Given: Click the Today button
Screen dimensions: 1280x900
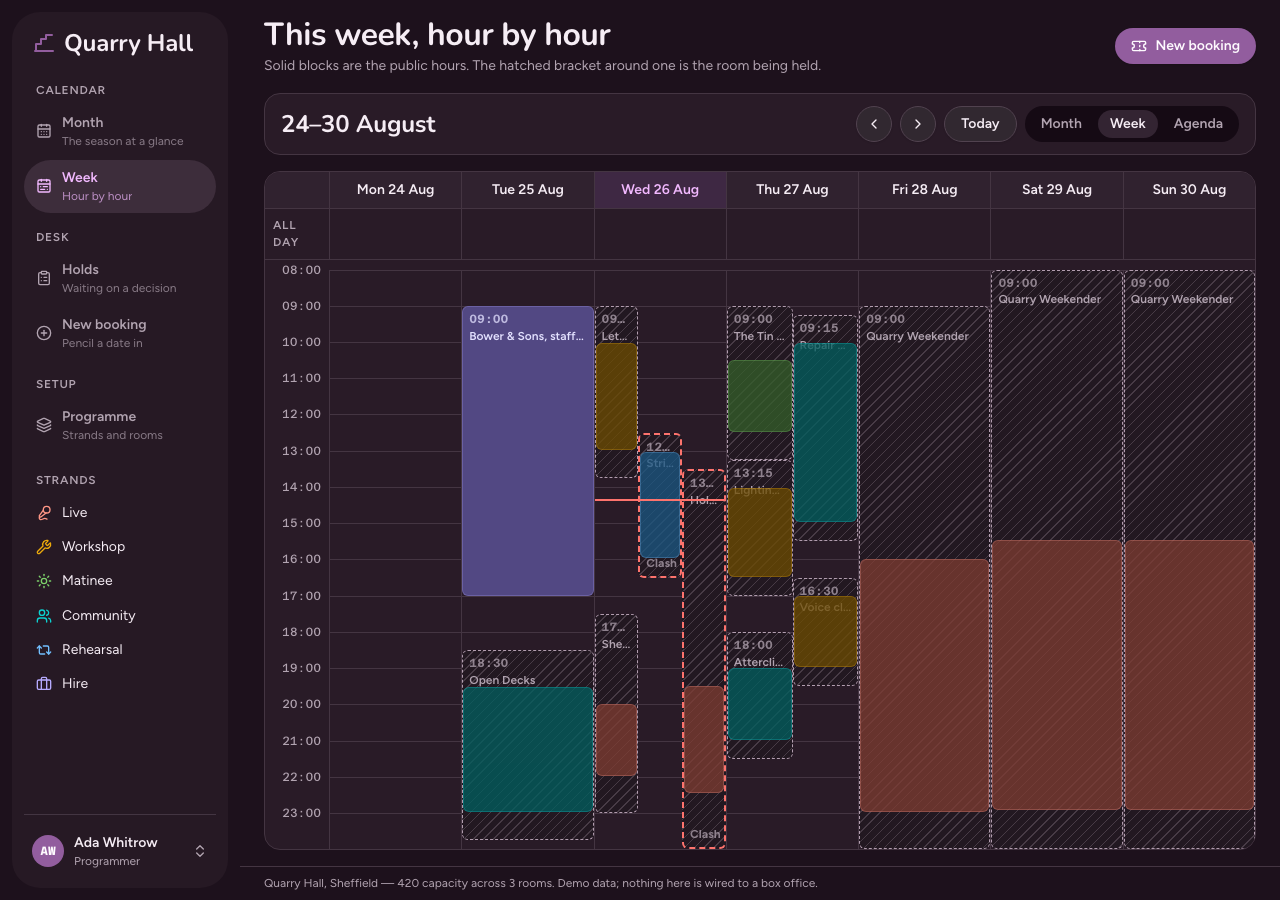Looking at the screenshot, I should [x=980, y=124].
